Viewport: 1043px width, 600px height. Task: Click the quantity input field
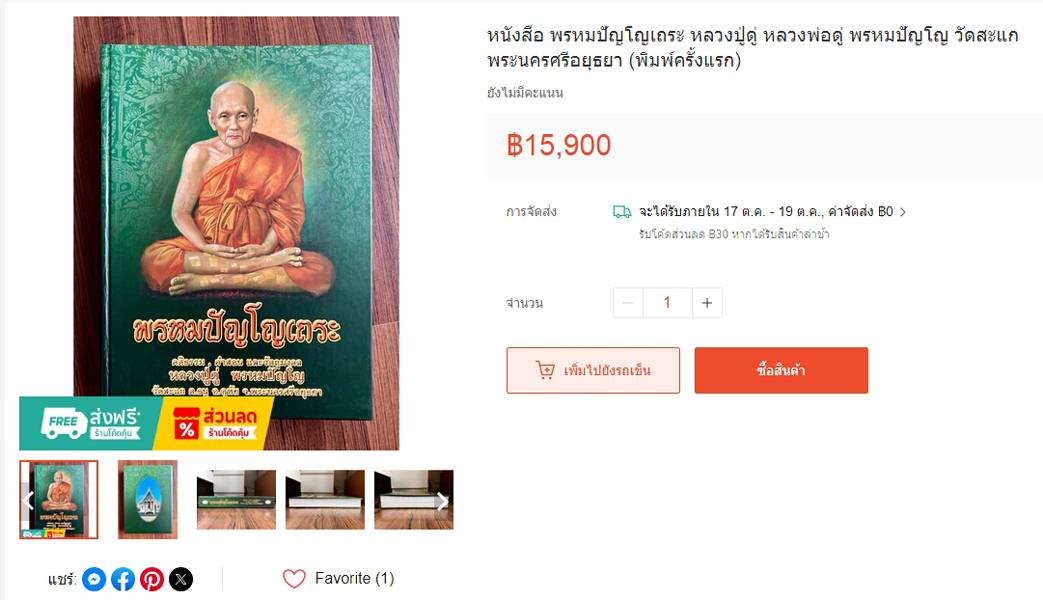pos(667,303)
